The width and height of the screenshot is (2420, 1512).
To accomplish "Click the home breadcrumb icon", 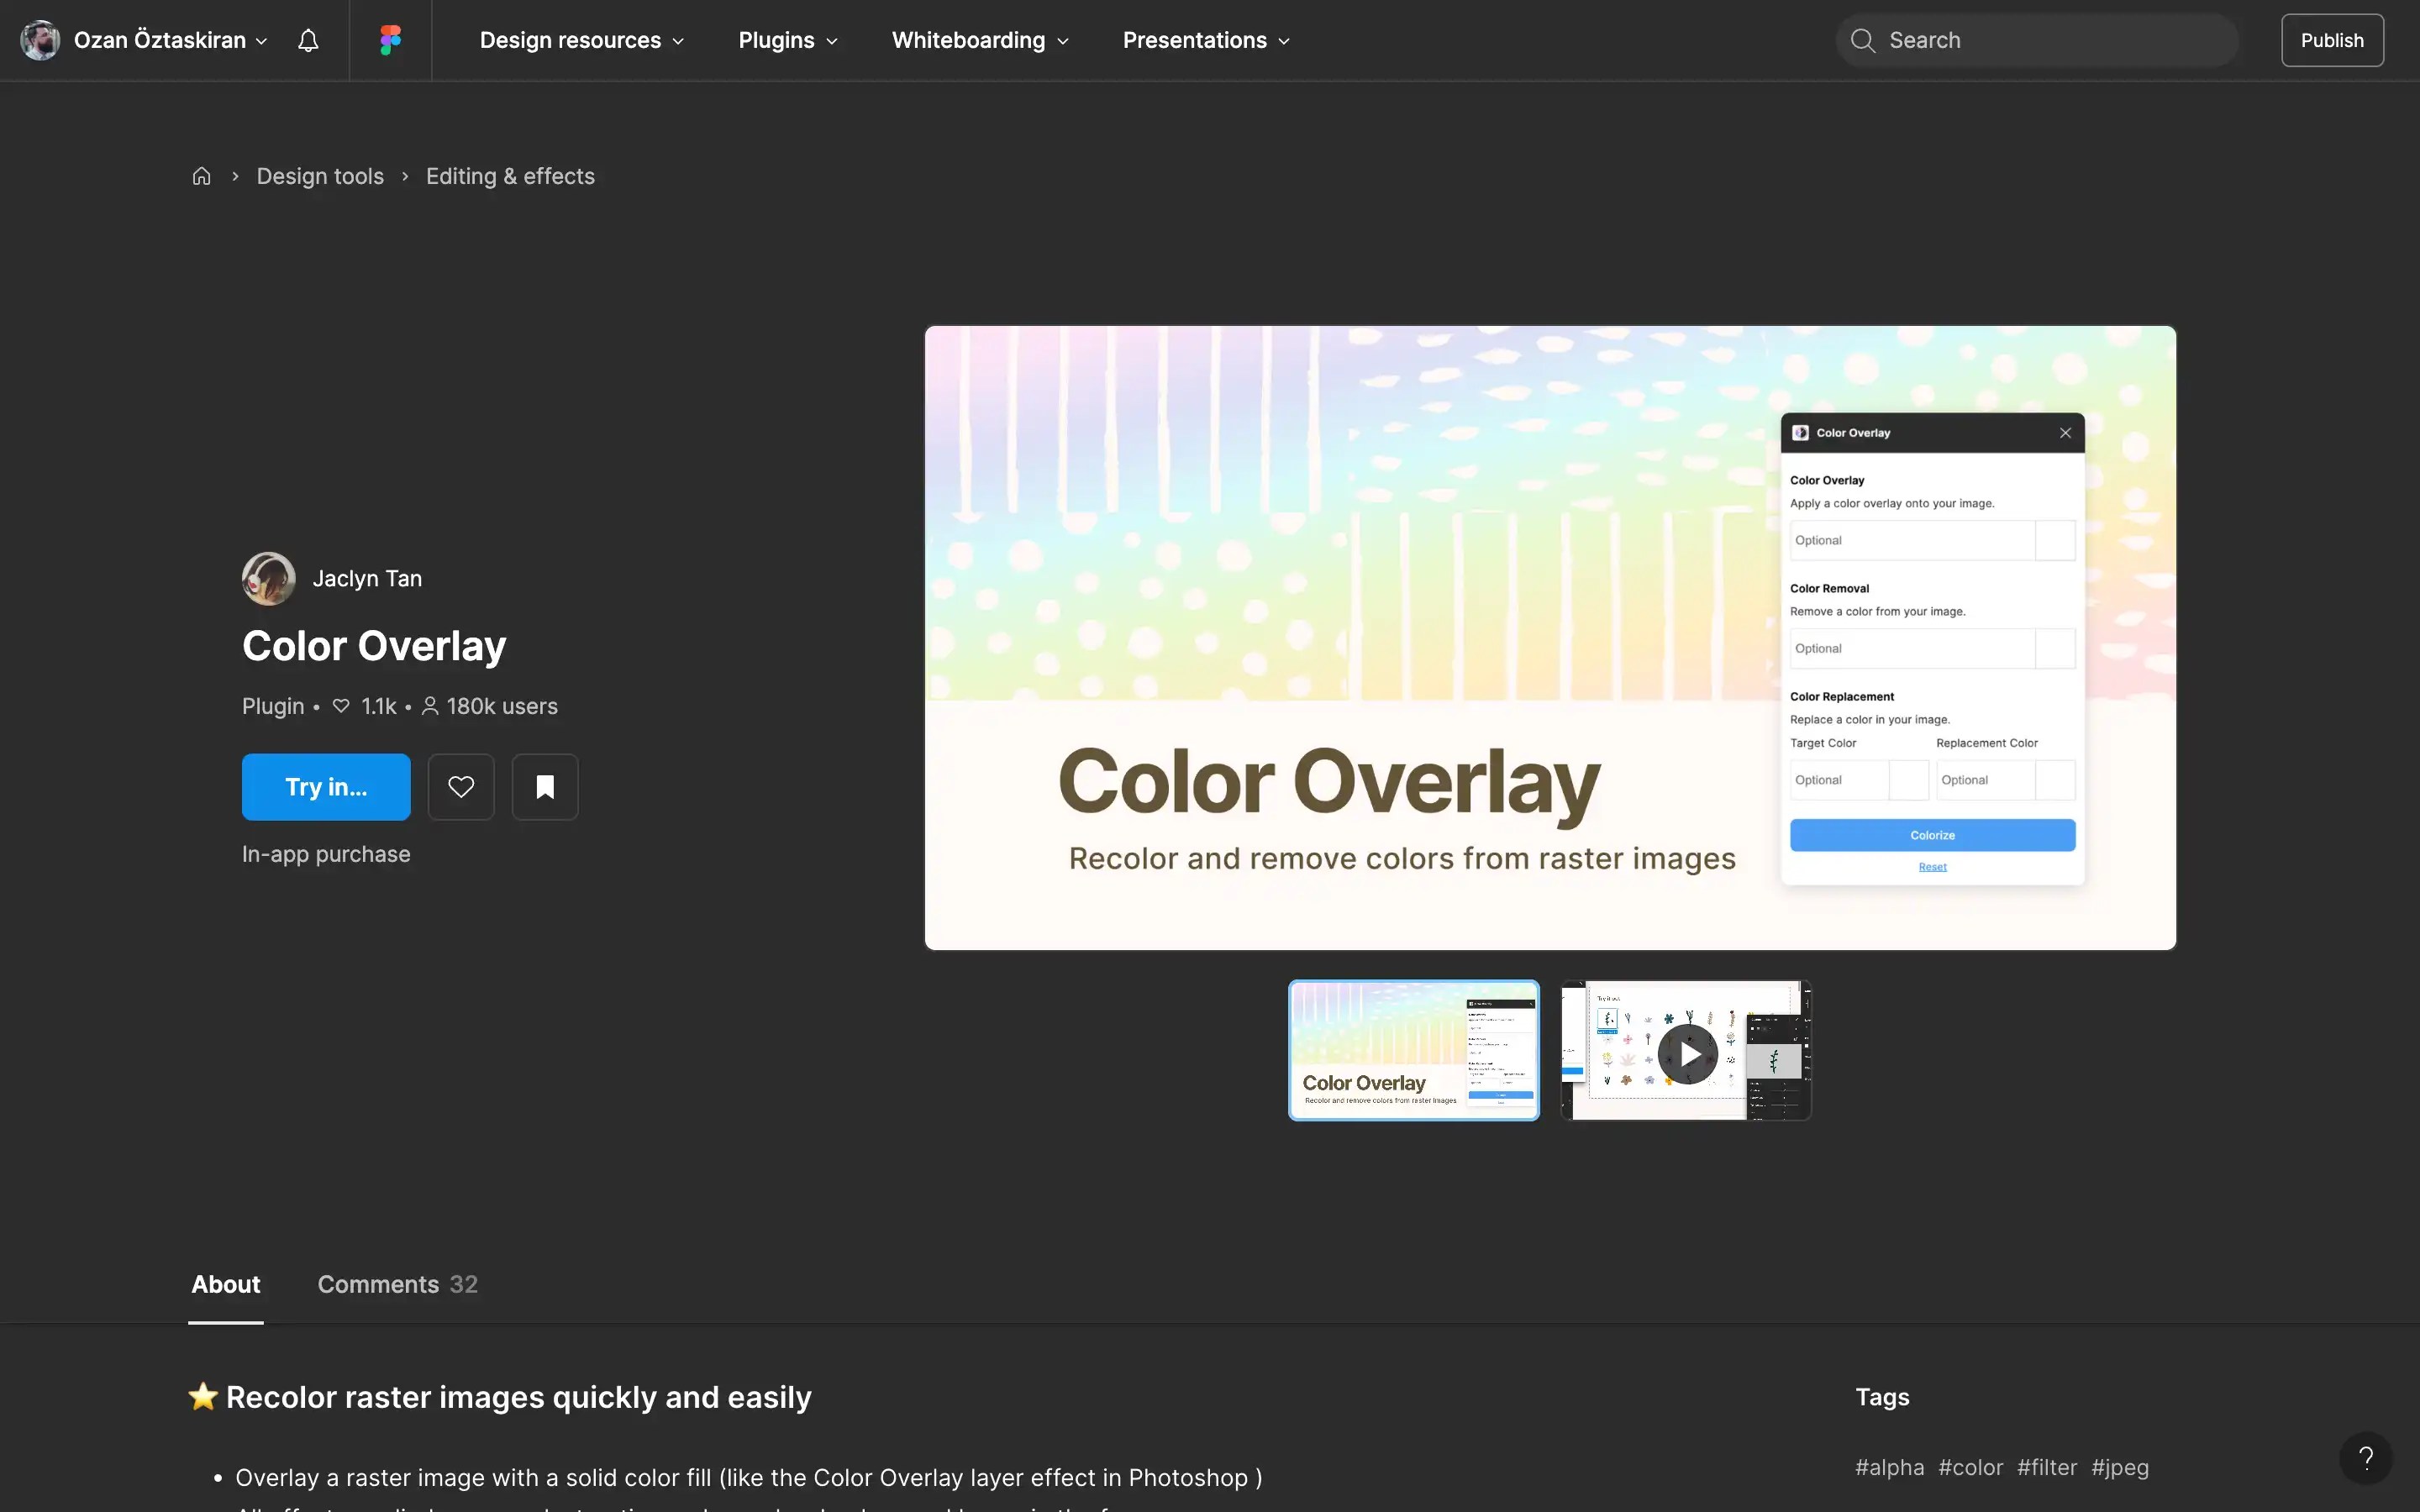I will [x=201, y=176].
